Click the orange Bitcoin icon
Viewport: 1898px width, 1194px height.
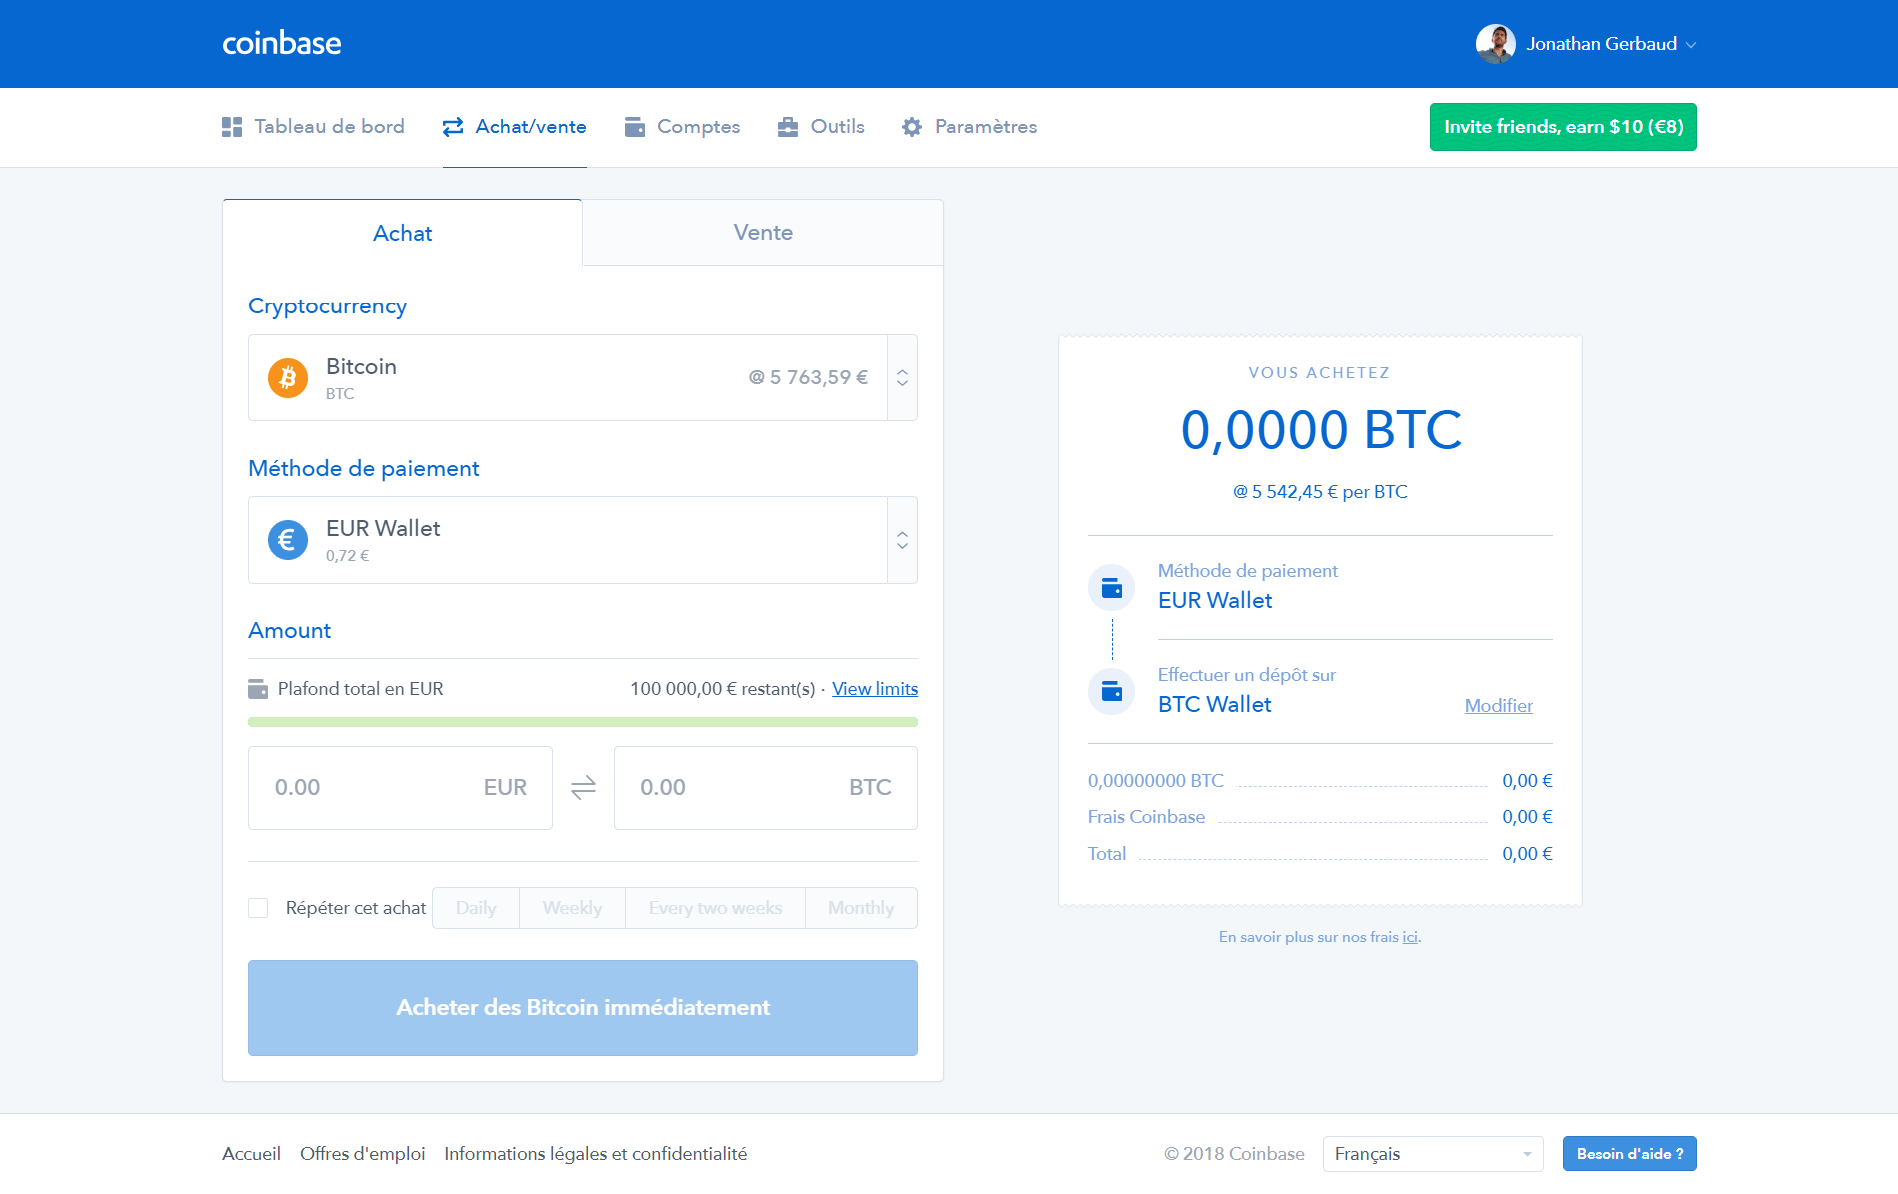288,378
